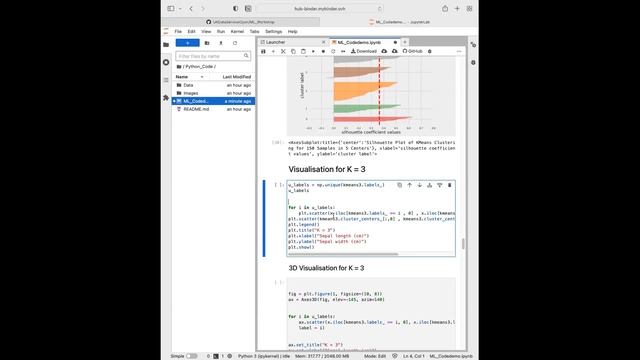The width and height of the screenshot is (640, 360).
Task: Click the notebook vertical scrollbar thumb
Action: [x=463, y=244]
